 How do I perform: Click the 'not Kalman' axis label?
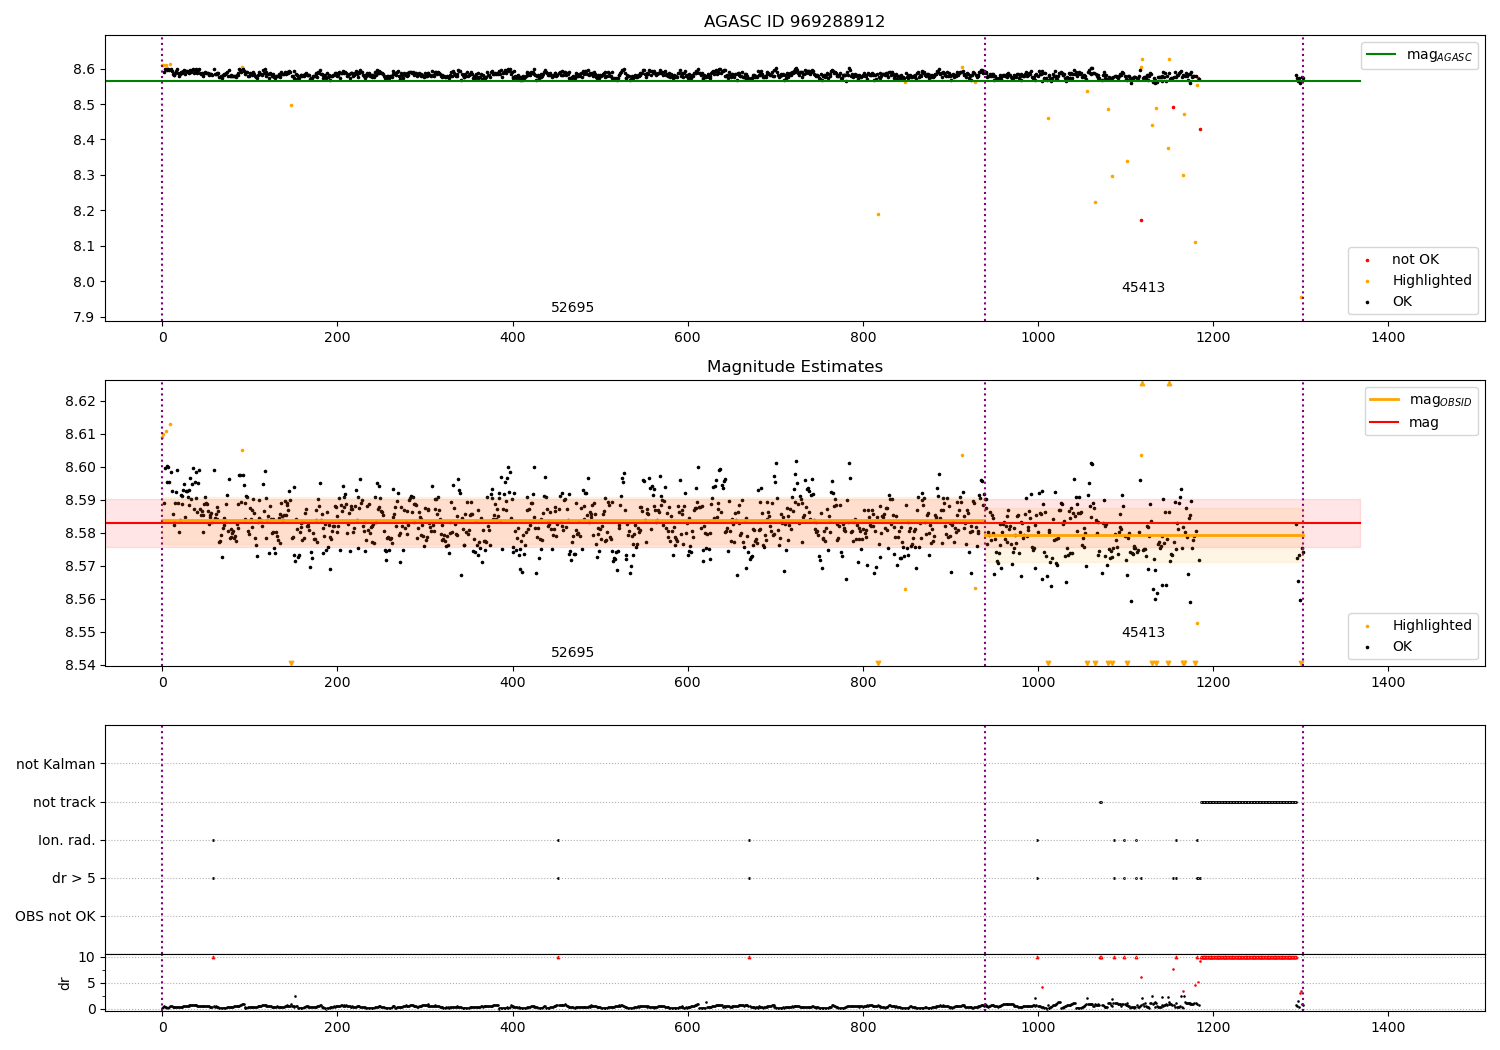56,765
